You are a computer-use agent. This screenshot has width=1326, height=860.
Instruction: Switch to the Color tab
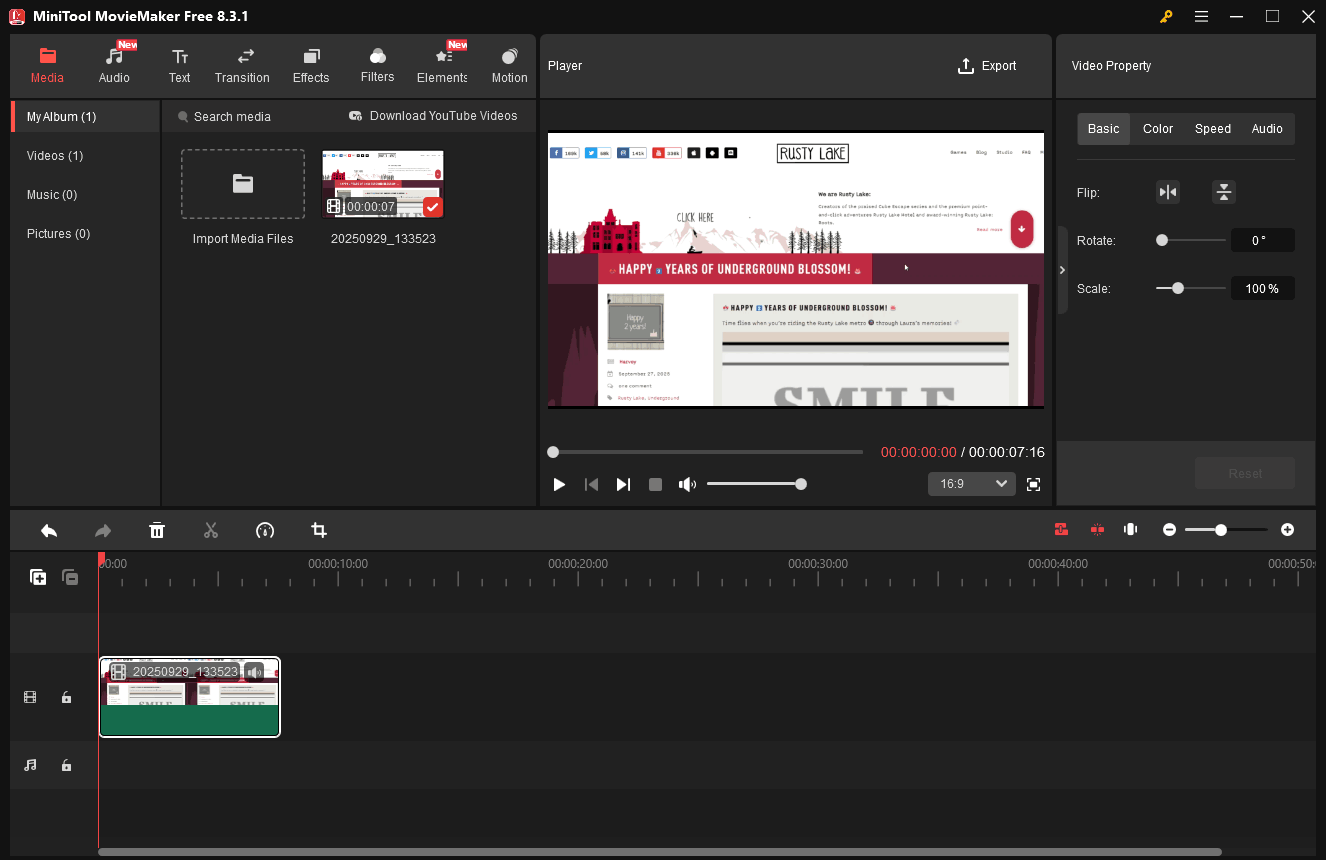[x=1158, y=129]
